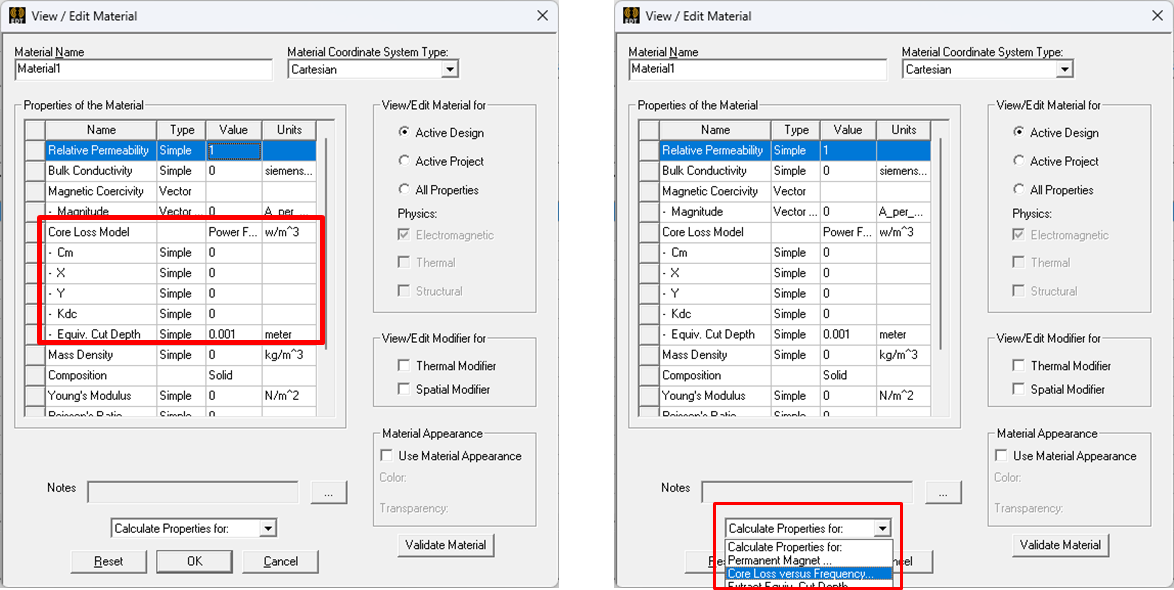The height and width of the screenshot is (590, 1174).
Task: Open the Cartesian dropdown in the right dialog
Action: [1064, 70]
